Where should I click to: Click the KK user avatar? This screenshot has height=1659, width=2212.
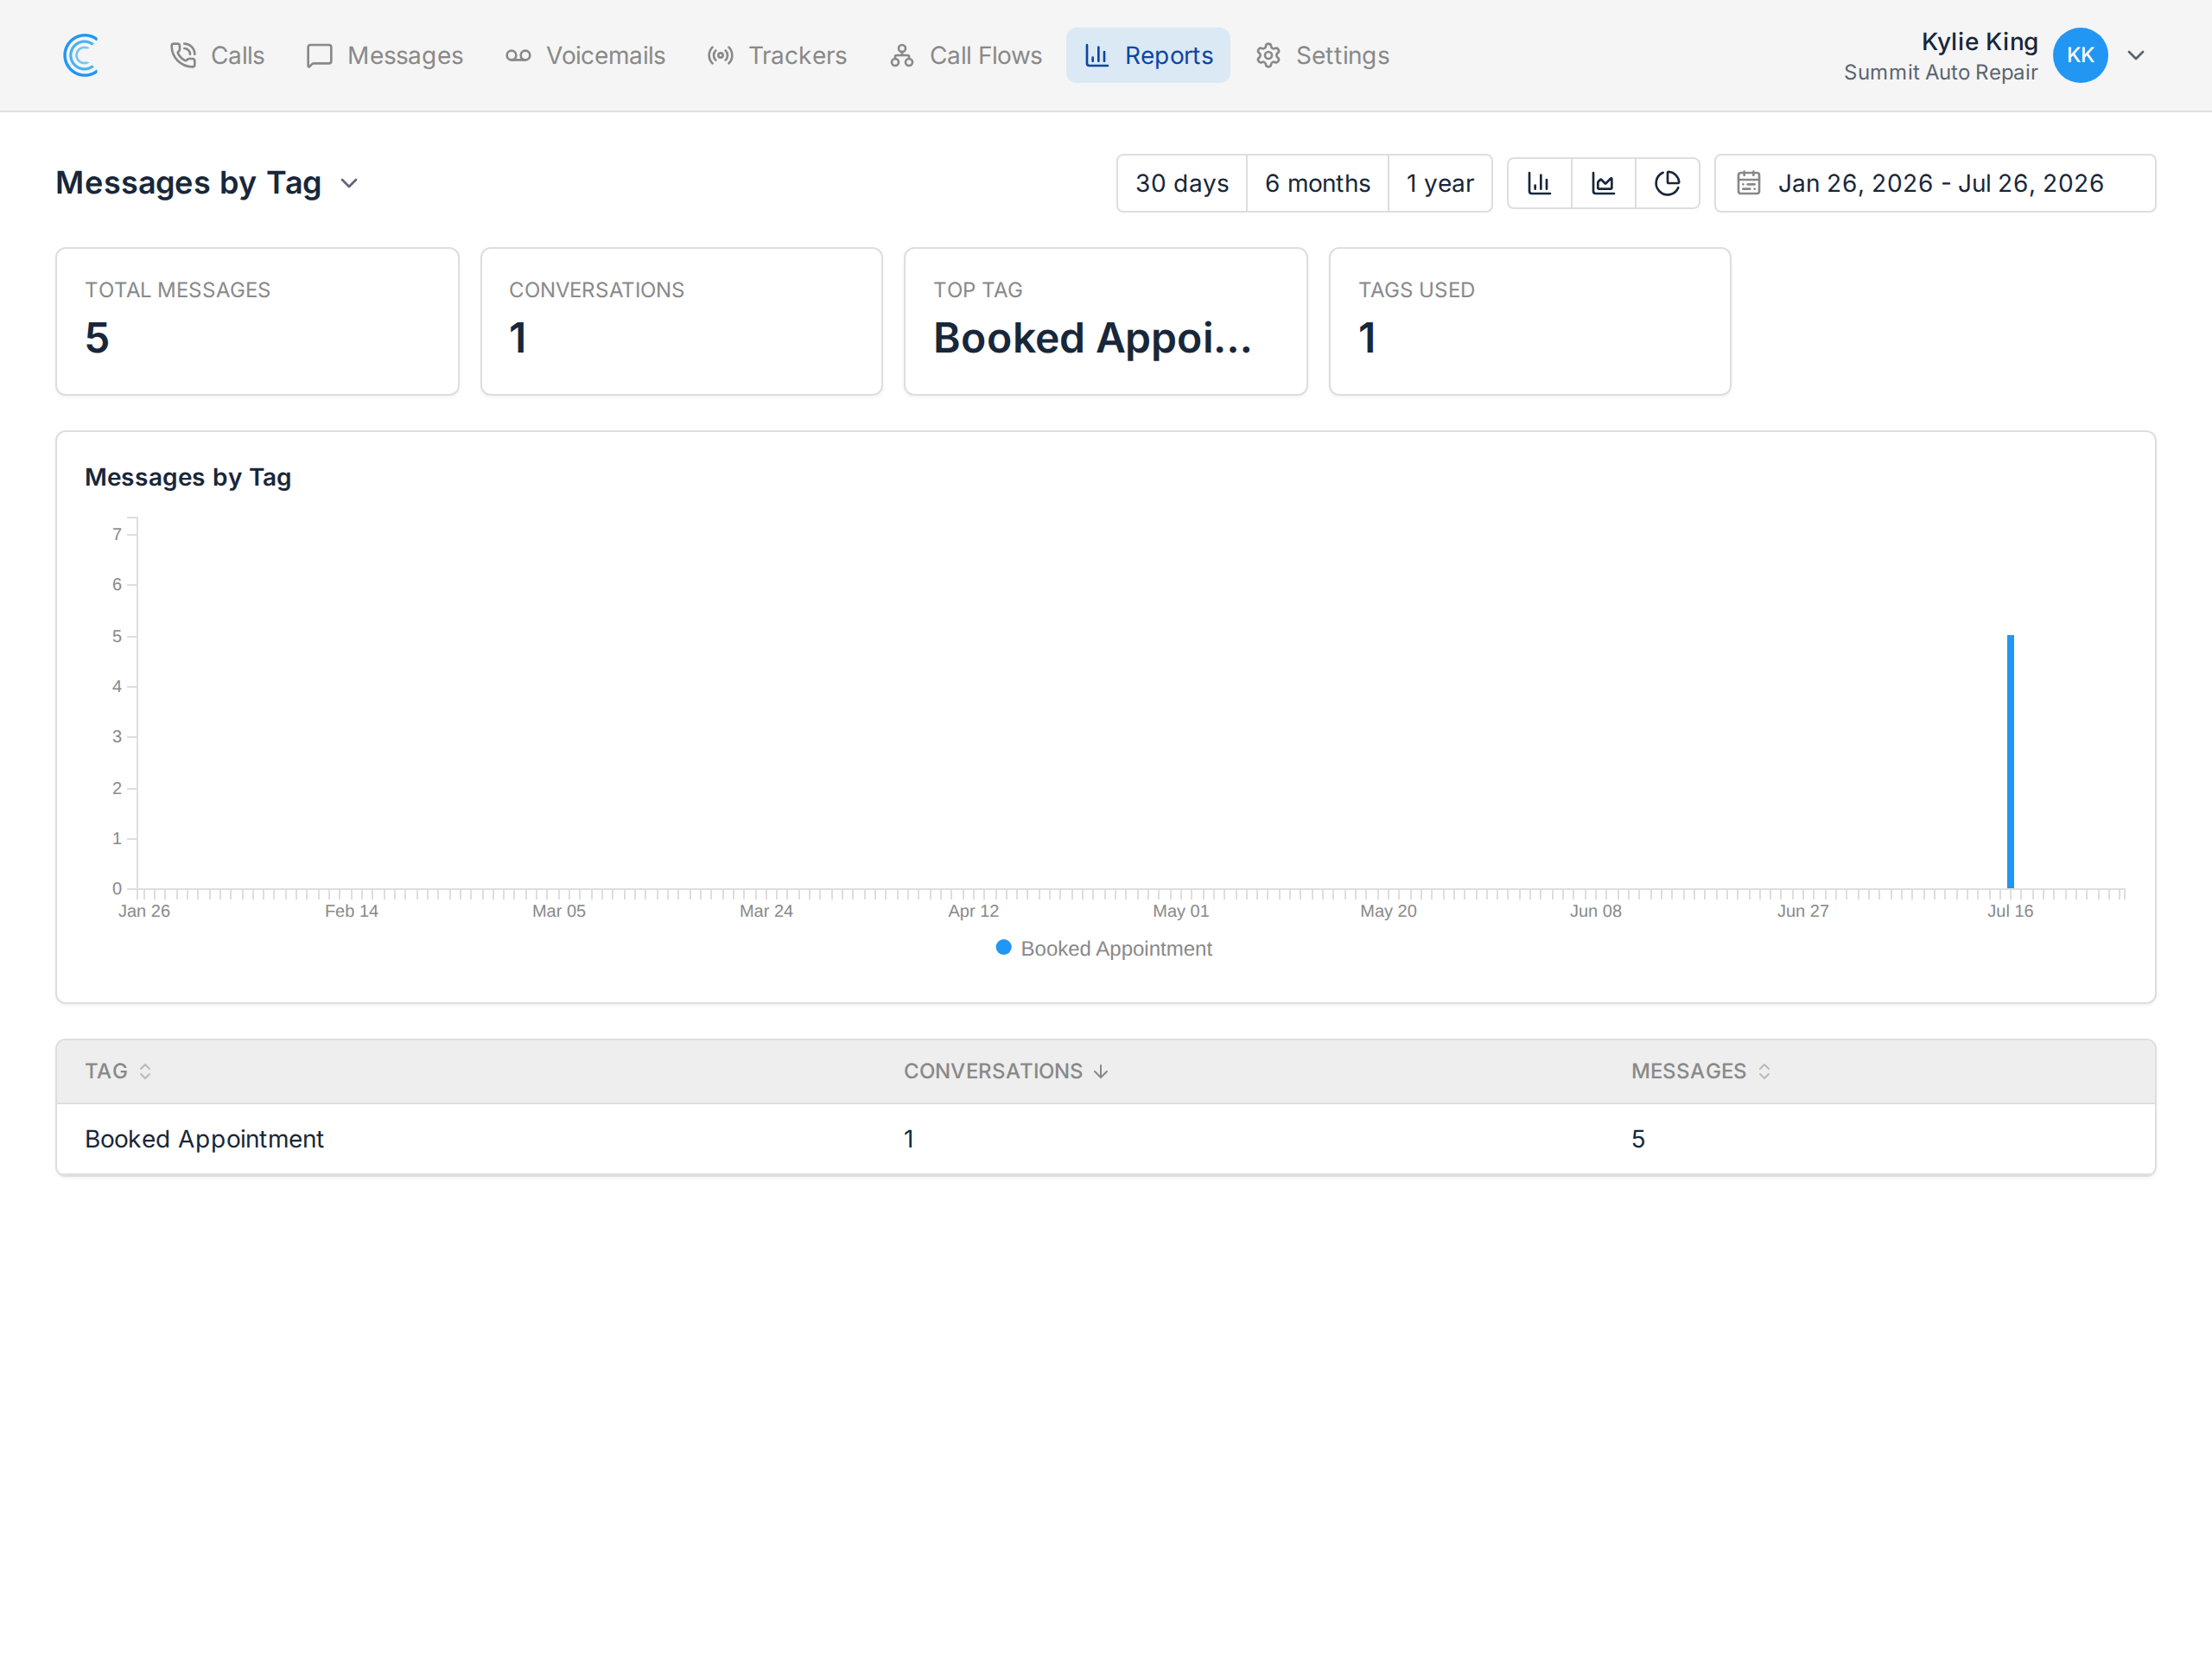[2080, 55]
